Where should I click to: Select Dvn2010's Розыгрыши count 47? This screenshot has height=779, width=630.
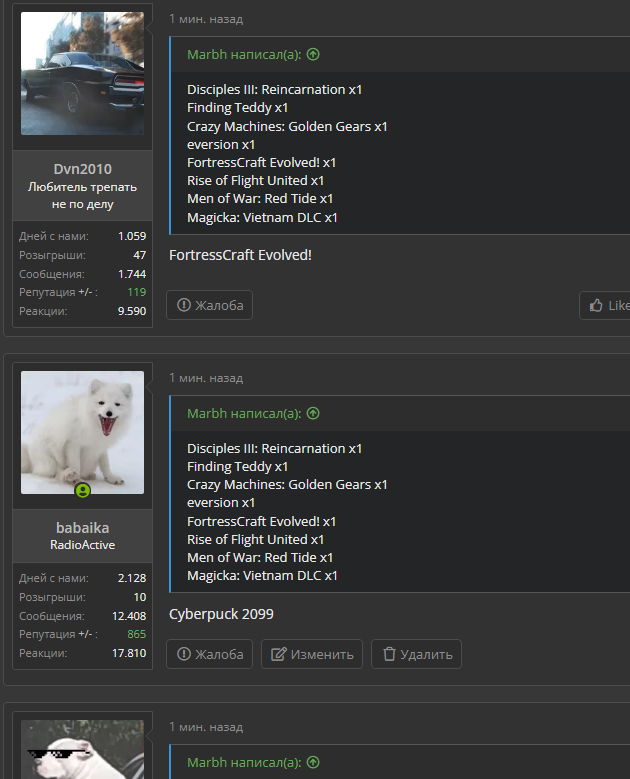tap(140, 255)
